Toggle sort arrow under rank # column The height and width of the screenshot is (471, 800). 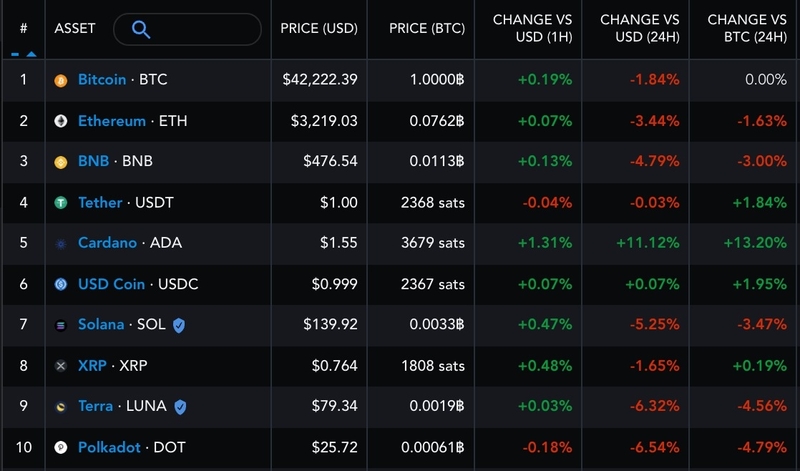click(24, 54)
